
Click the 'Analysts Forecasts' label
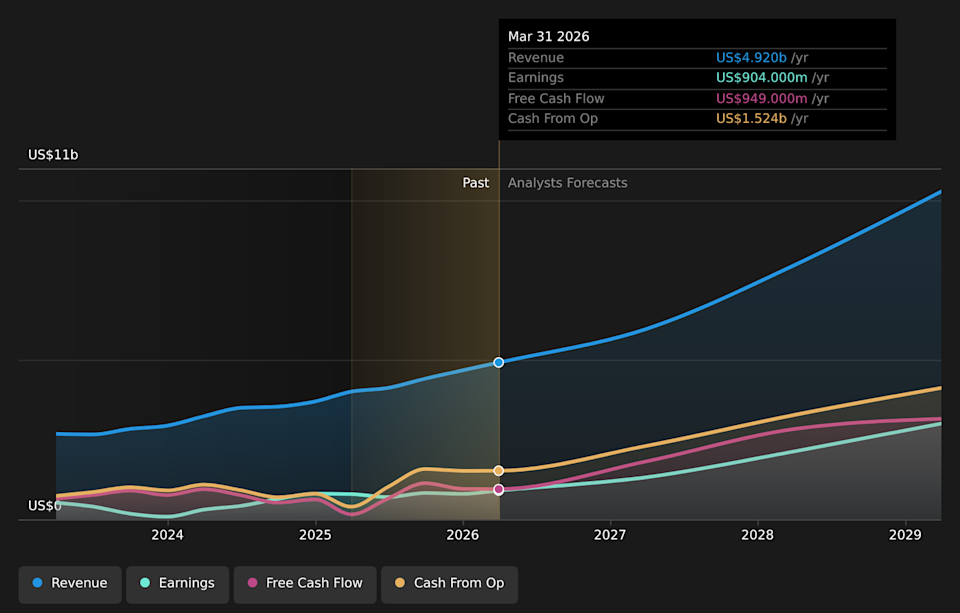568,183
